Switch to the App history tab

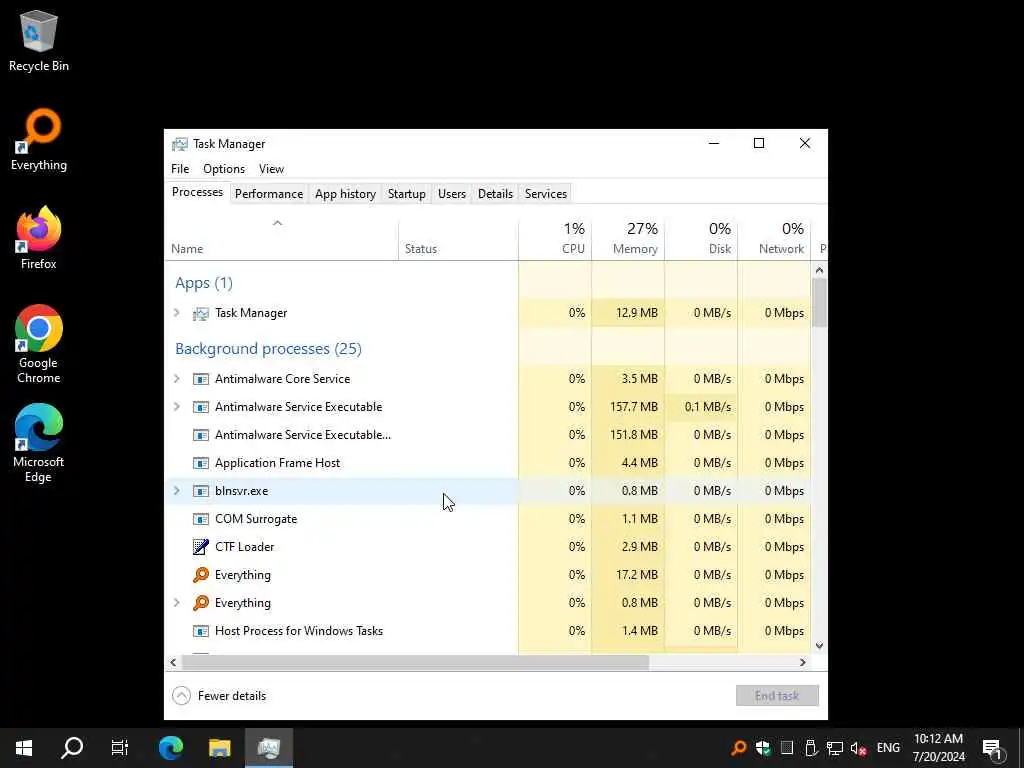click(345, 194)
